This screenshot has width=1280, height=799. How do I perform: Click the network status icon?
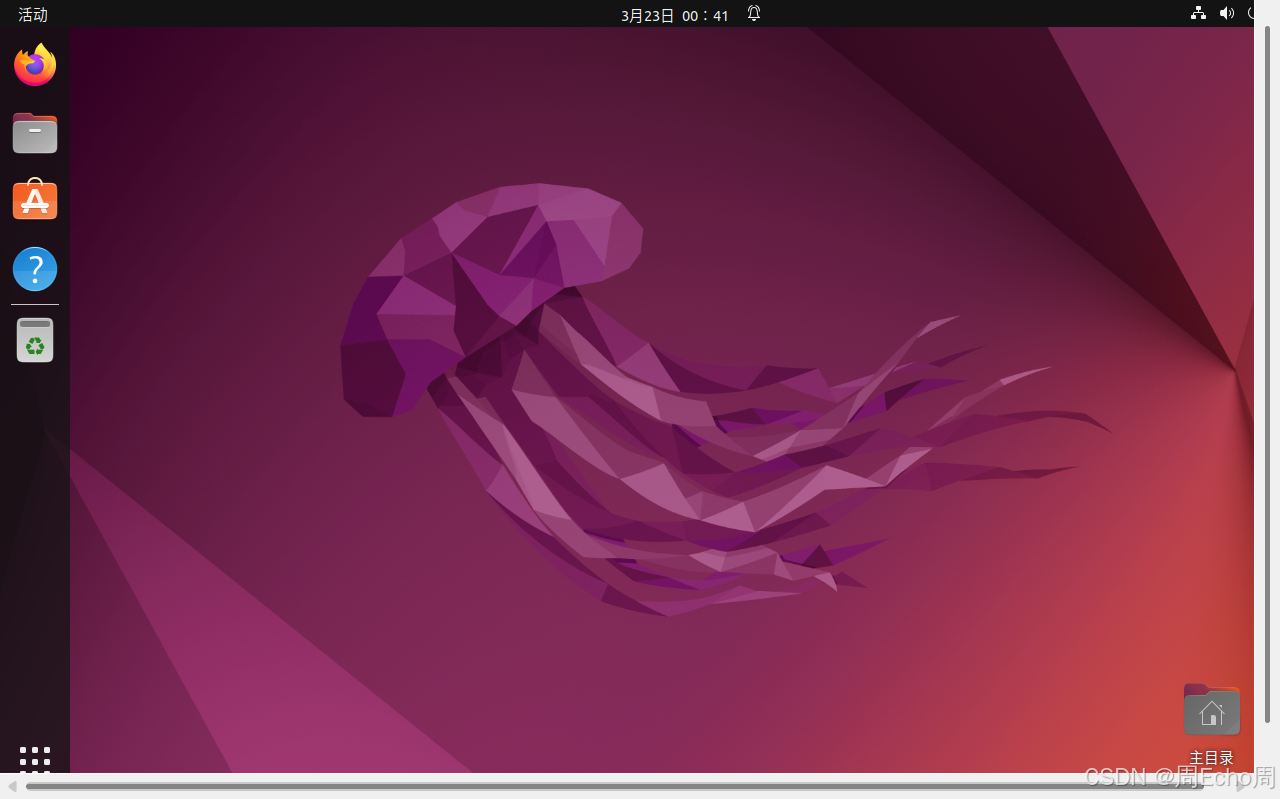coord(1198,13)
